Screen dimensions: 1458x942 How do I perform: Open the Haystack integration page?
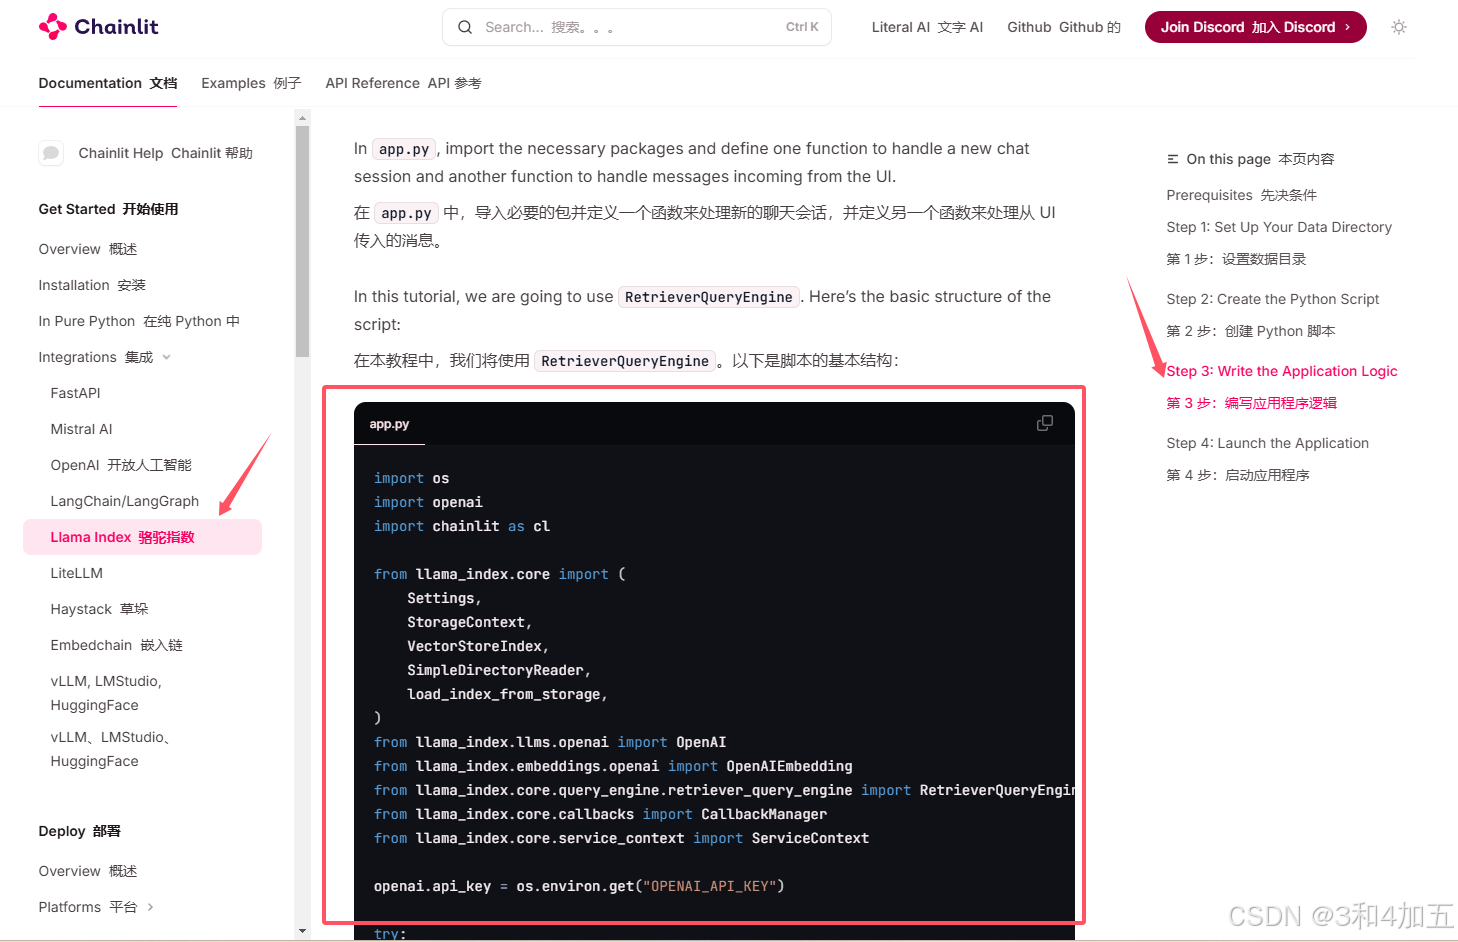coord(99,609)
